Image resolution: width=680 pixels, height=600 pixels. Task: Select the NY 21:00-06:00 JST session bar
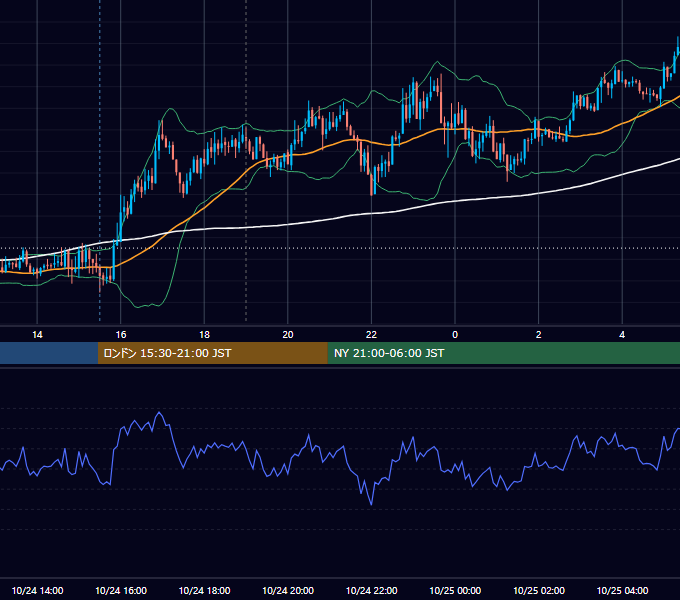[x=503, y=353]
